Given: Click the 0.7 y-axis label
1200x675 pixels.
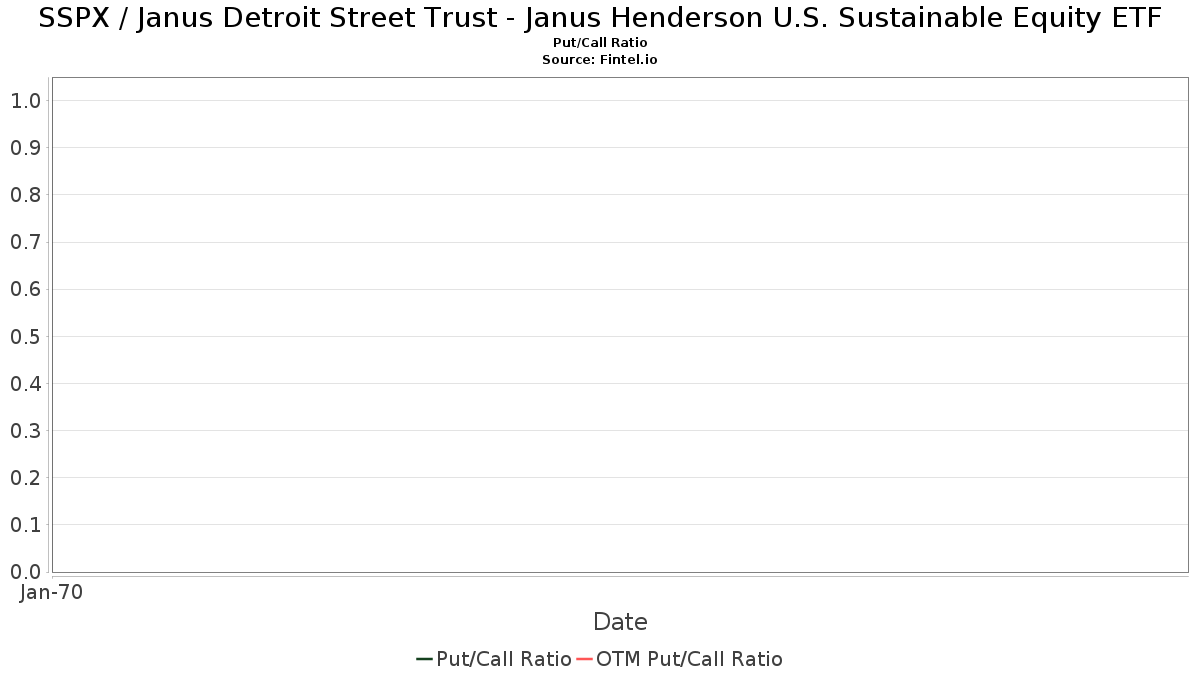Looking at the screenshot, I should coord(26,242).
